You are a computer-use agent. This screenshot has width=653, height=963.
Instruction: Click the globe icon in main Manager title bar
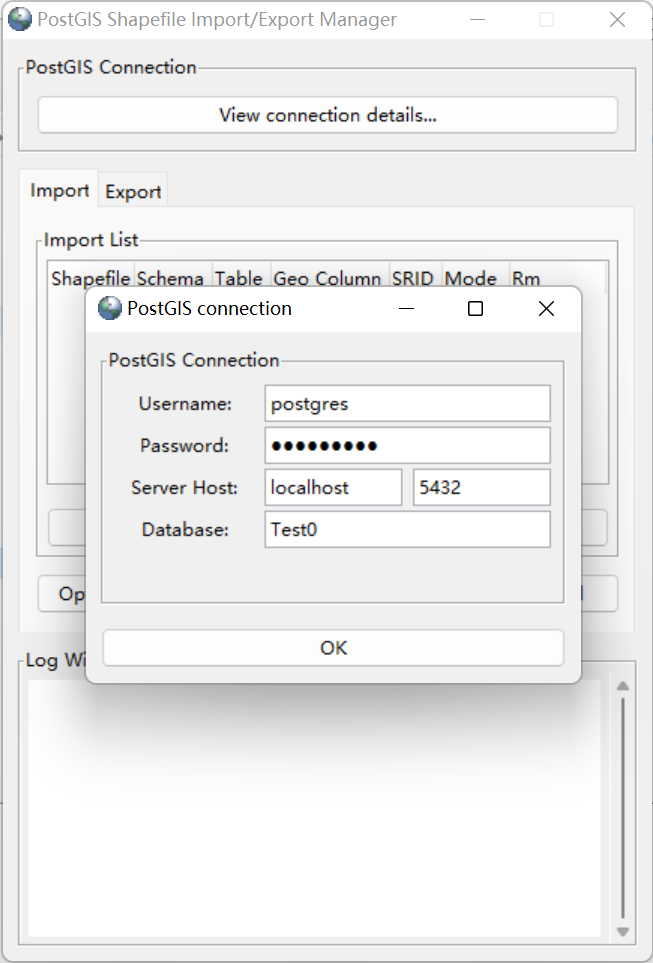coord(20,20)
